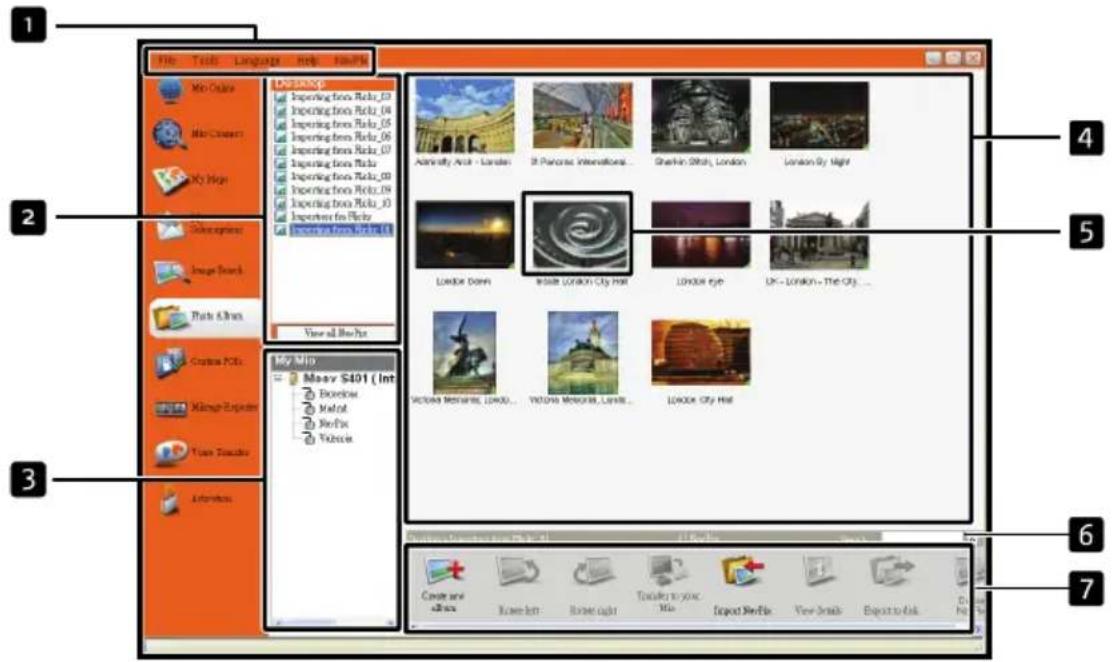Select the UK - London - The City thumbnail
Viewport: 1112px width, 662px height.
click(819, 235)
